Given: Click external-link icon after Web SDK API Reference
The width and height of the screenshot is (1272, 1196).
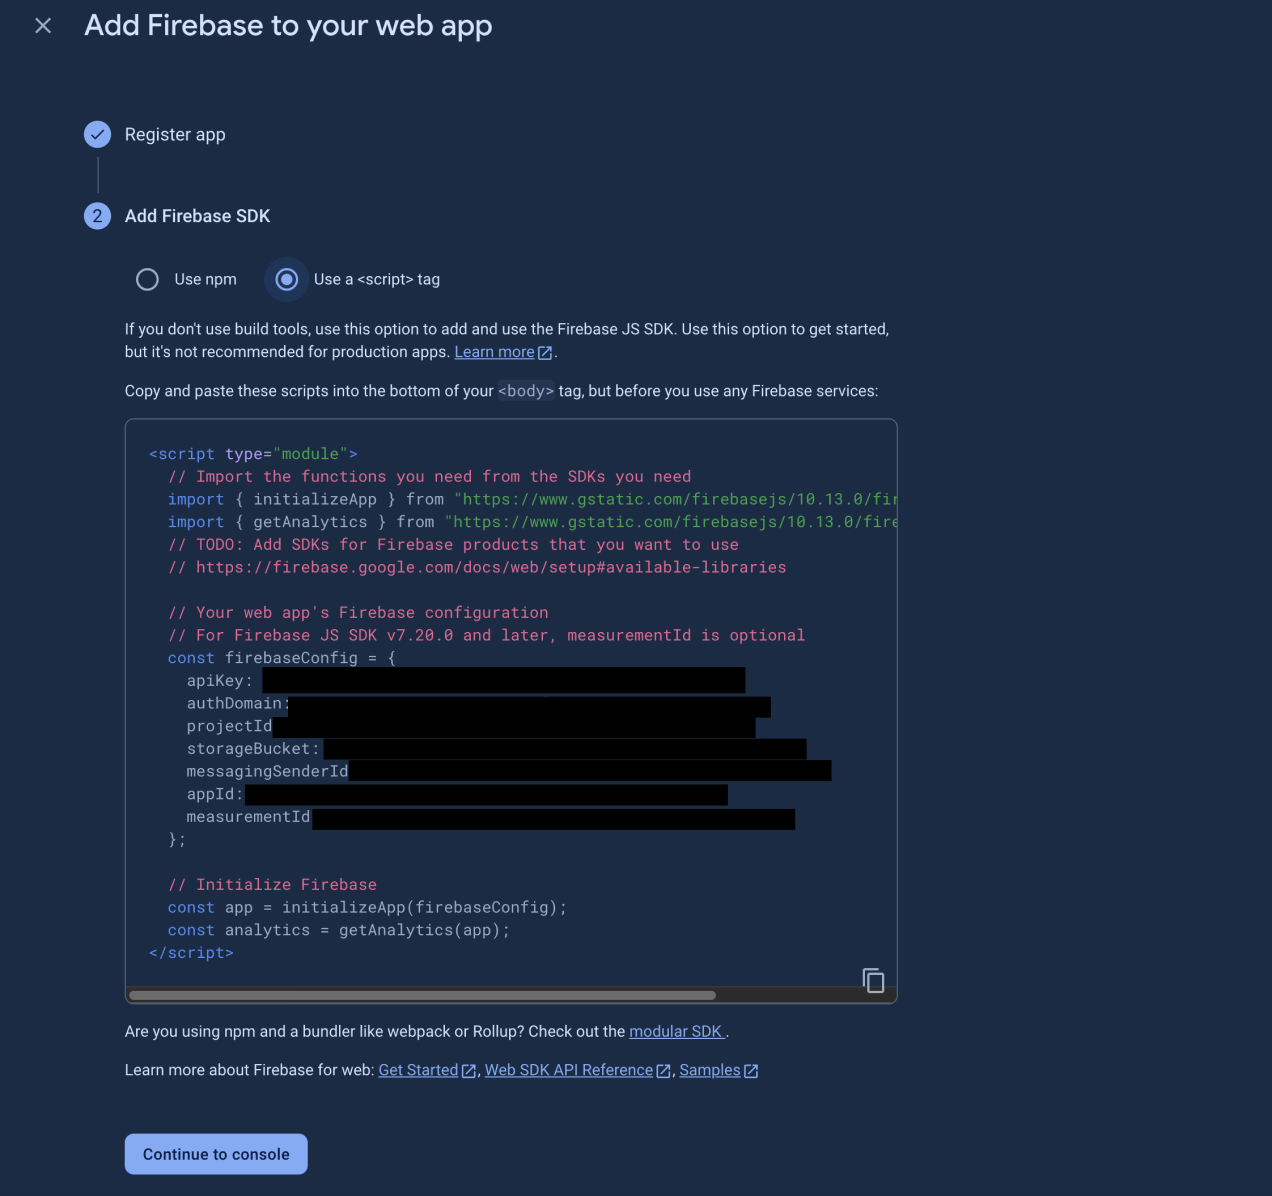Looking at the screenshot, I should click(663, 1071).
